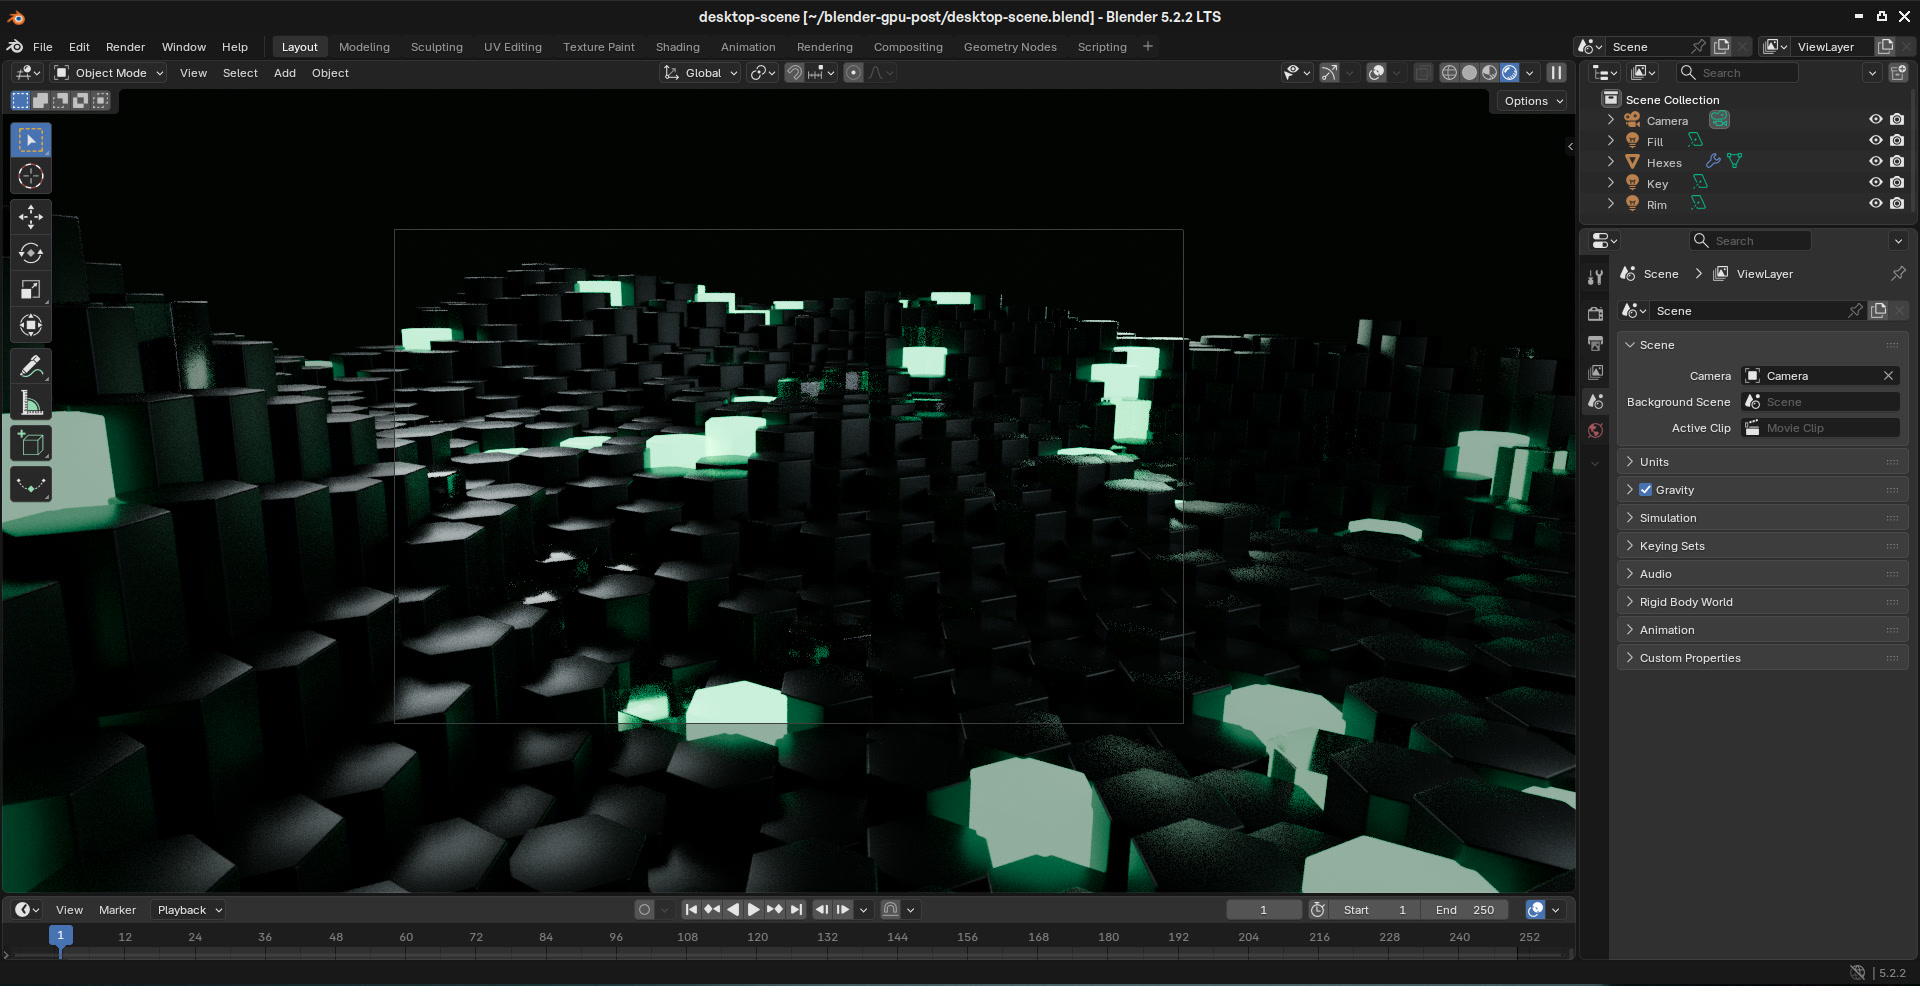Hide the Hexes object in viewport
This screenshot has width=1920, height=986.
(1876, 162)
